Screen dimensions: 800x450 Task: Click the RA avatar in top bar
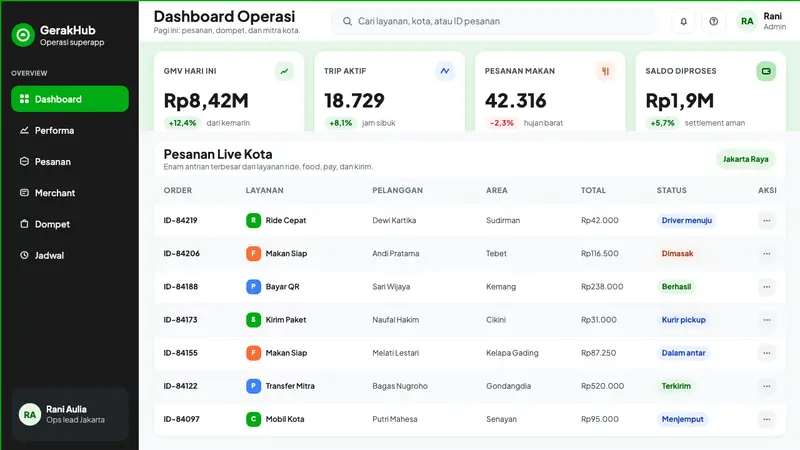747,21
